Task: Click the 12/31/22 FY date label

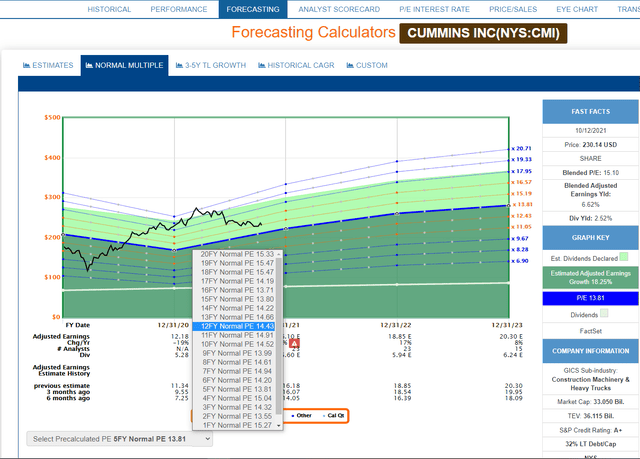Action: (x=396, y=325)
